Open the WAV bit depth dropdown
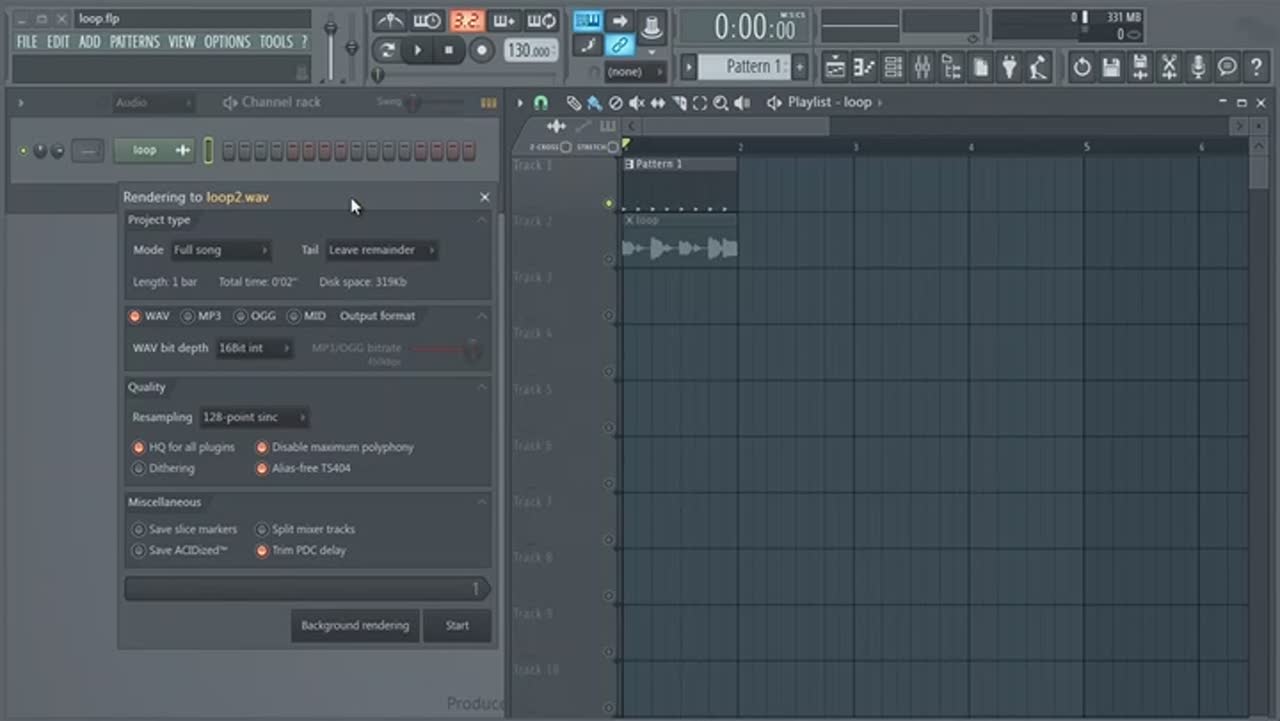Screen dimensions: 1280x721 click(x=253, y=348)
